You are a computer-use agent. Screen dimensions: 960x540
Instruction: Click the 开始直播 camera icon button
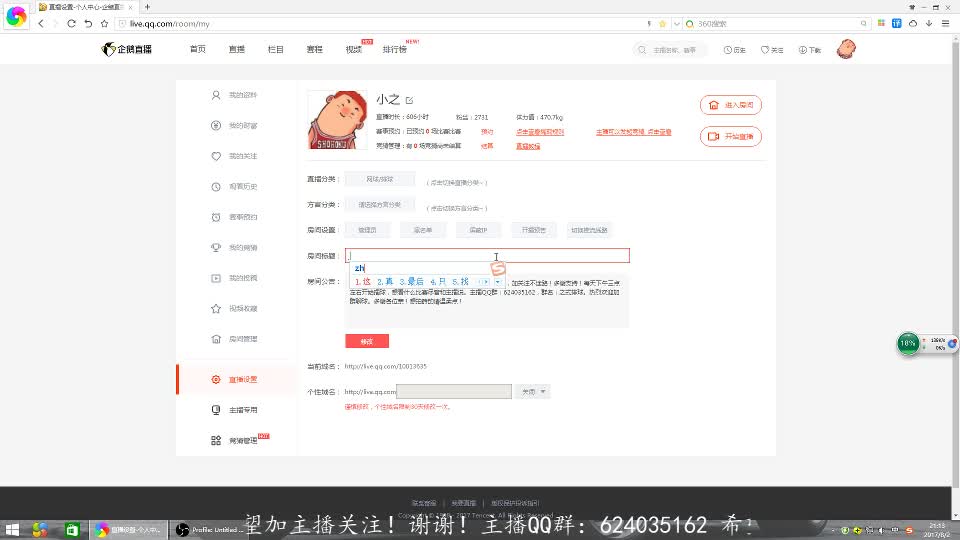[x=731, y=136]
